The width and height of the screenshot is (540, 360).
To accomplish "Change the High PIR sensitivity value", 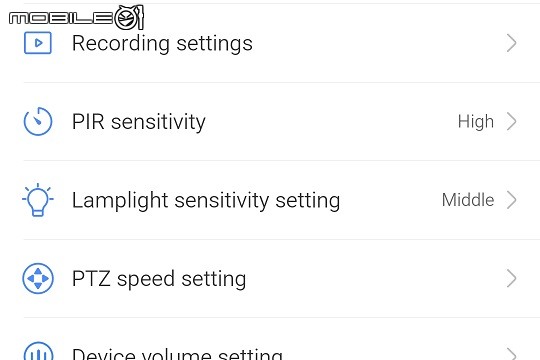I will pyautogui.click(x=476, y=122).
